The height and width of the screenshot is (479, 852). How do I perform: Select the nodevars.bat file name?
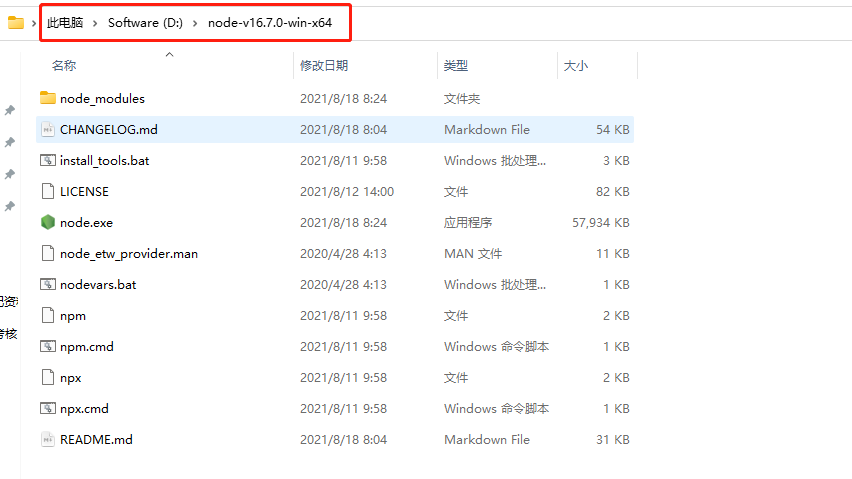coord(98,285)
